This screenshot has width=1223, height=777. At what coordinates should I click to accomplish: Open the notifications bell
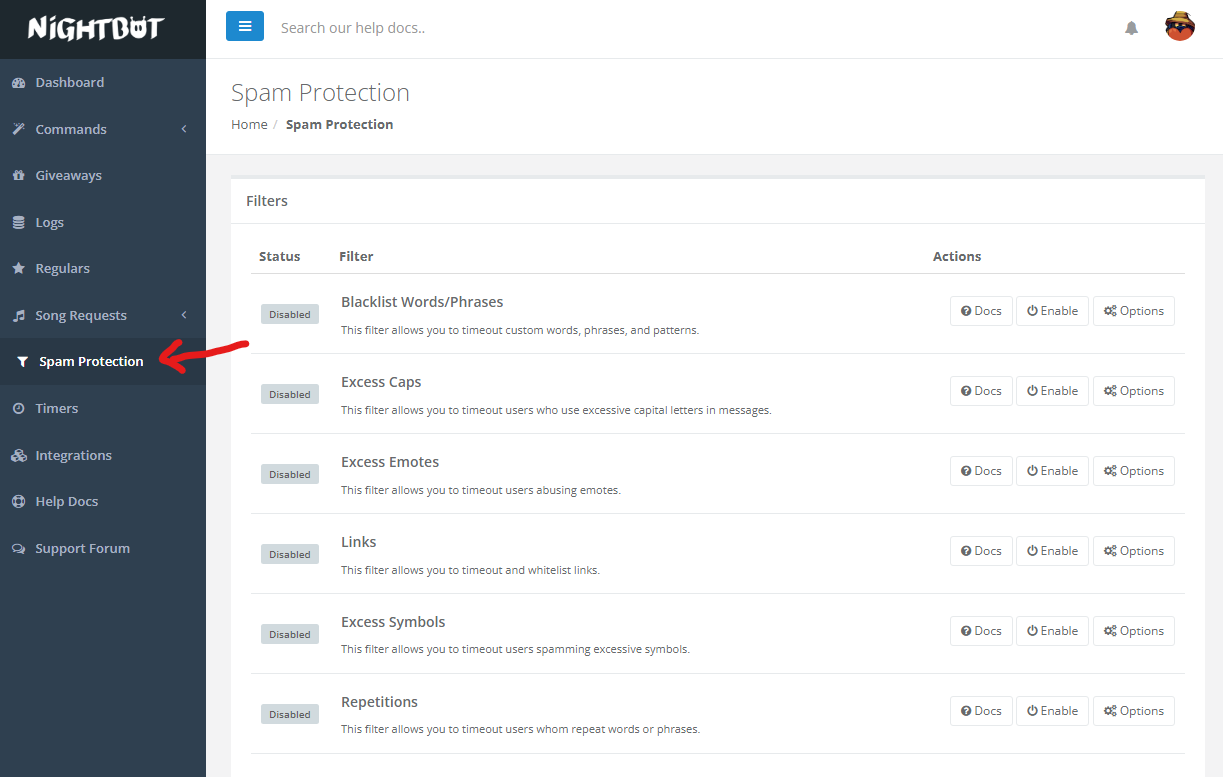(x=1131, y=28)
